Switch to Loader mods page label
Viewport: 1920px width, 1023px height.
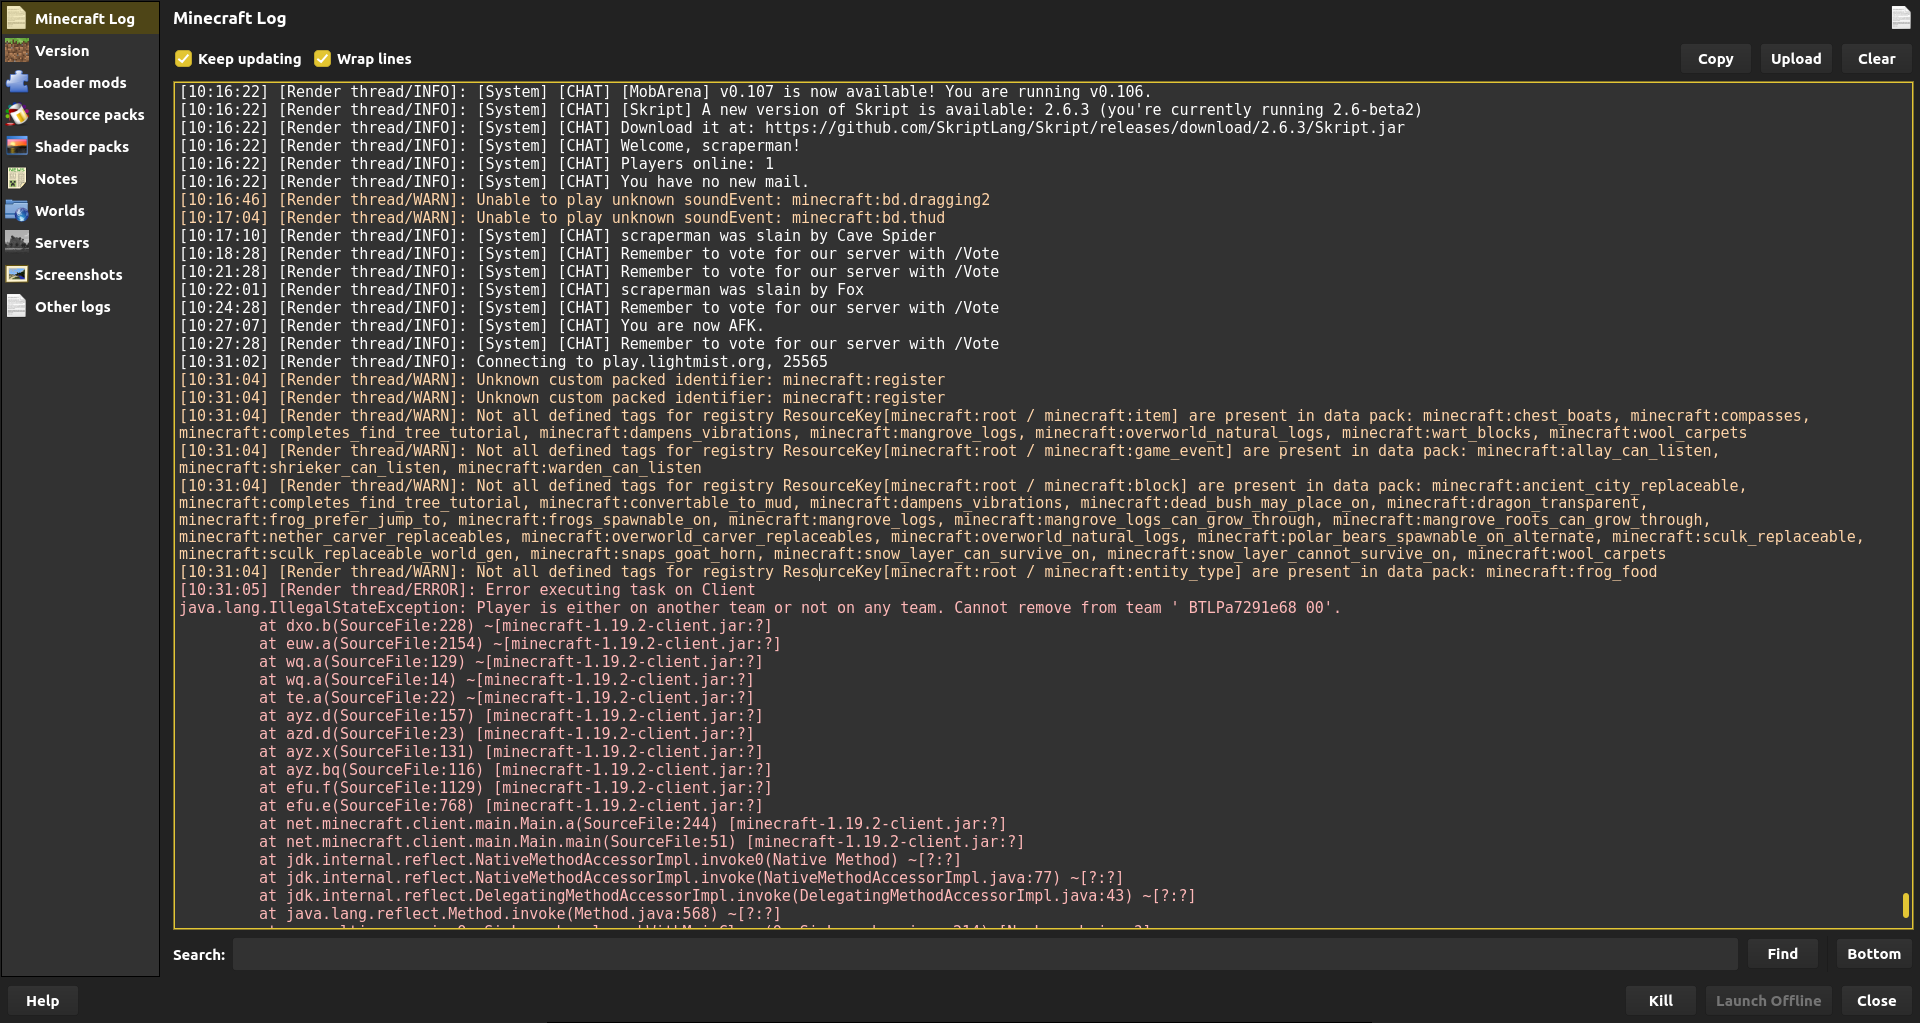pyautogui.click(x=81, y=83)
